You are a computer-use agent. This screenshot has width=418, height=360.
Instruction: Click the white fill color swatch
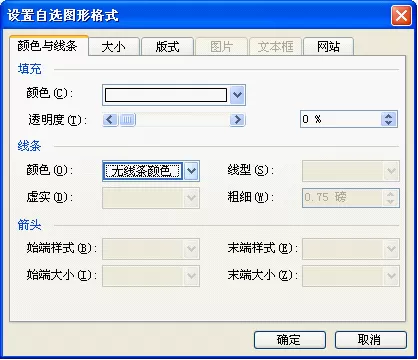point(166,95)
